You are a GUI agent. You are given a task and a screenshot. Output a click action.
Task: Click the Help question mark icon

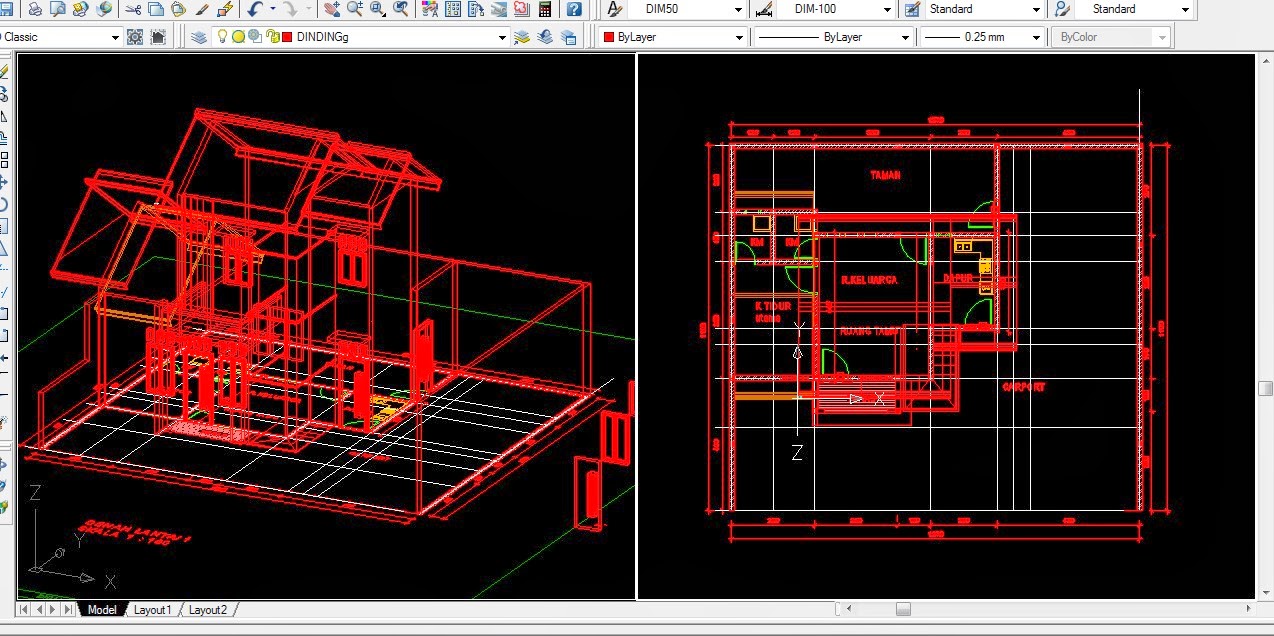(574, 9)
